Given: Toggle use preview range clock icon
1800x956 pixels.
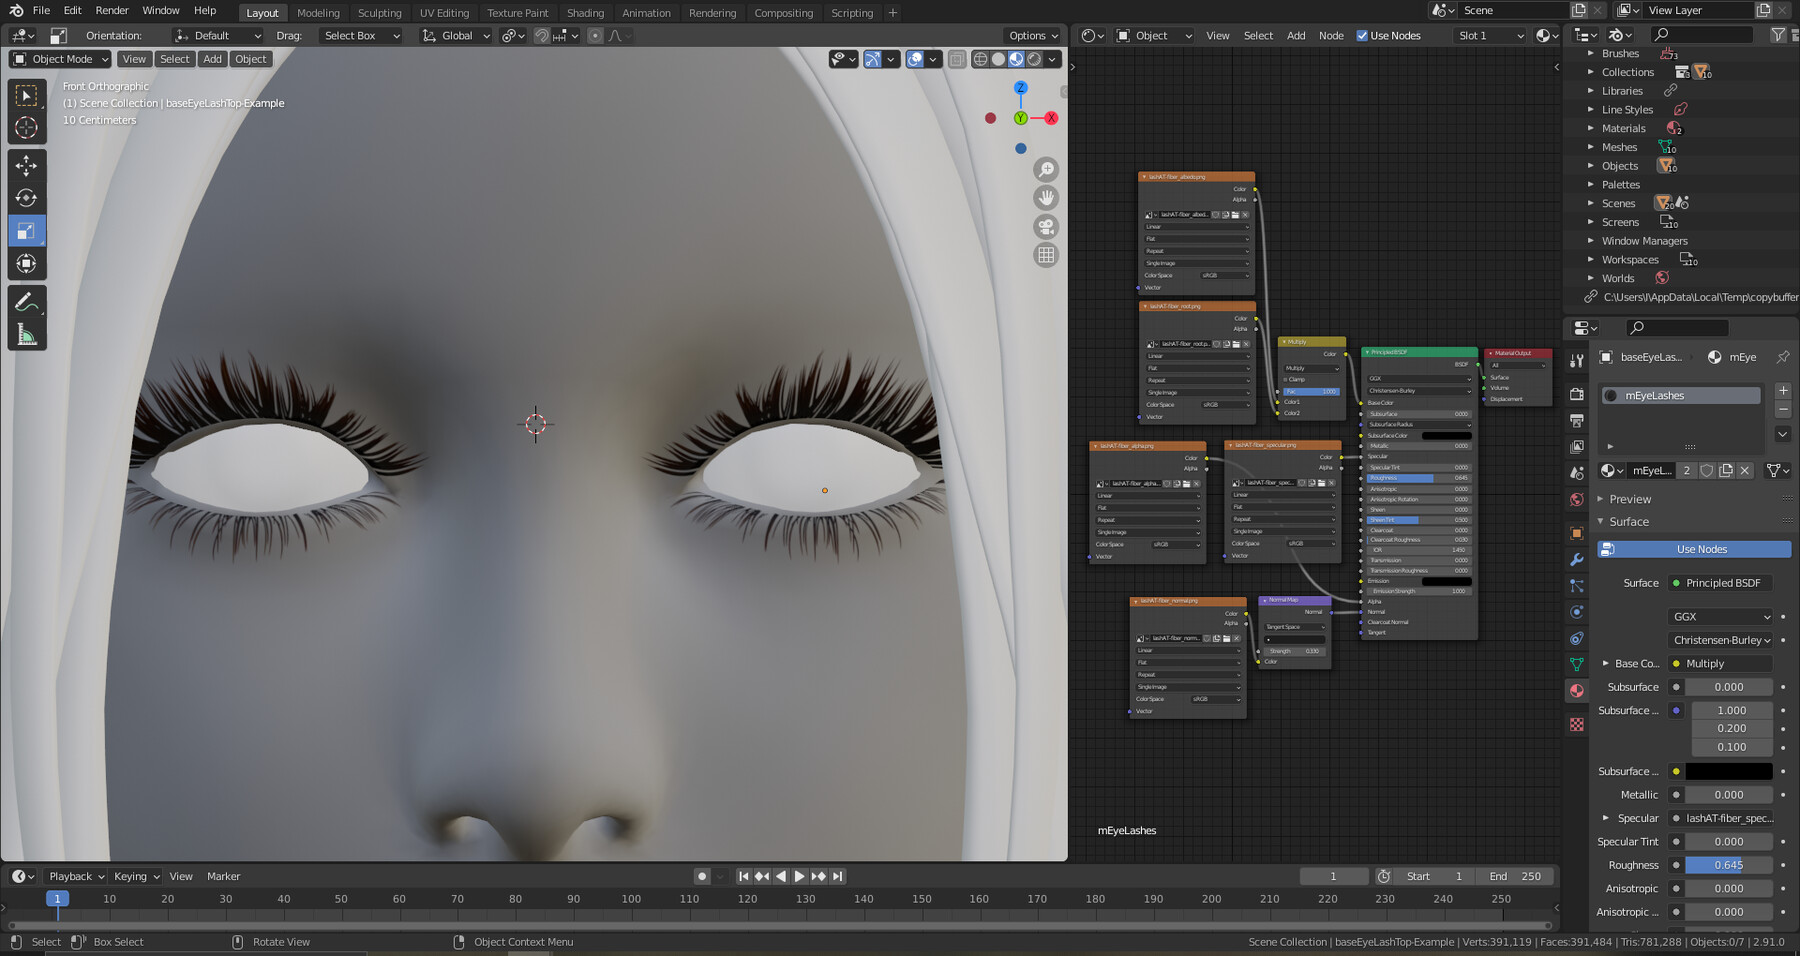Looking at the screenshot, I should (1384, 876).
